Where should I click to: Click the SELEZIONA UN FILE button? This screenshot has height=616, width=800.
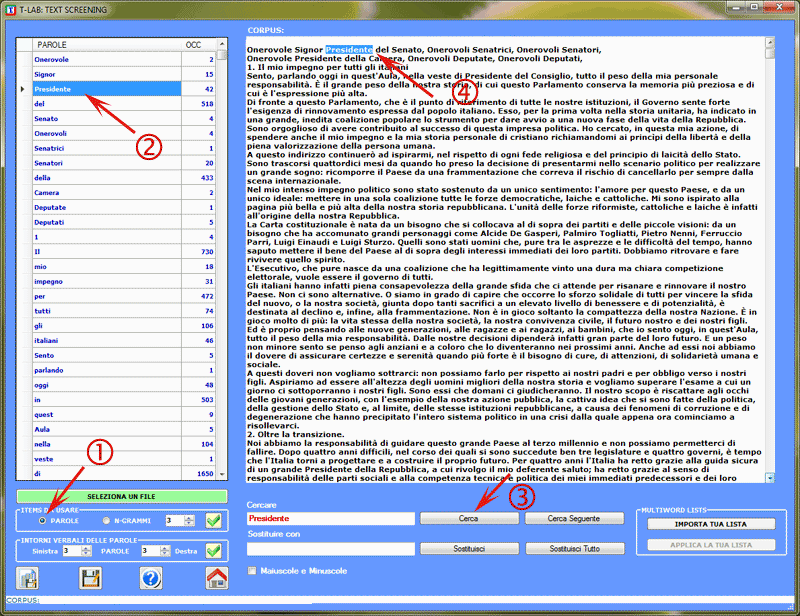121,497
